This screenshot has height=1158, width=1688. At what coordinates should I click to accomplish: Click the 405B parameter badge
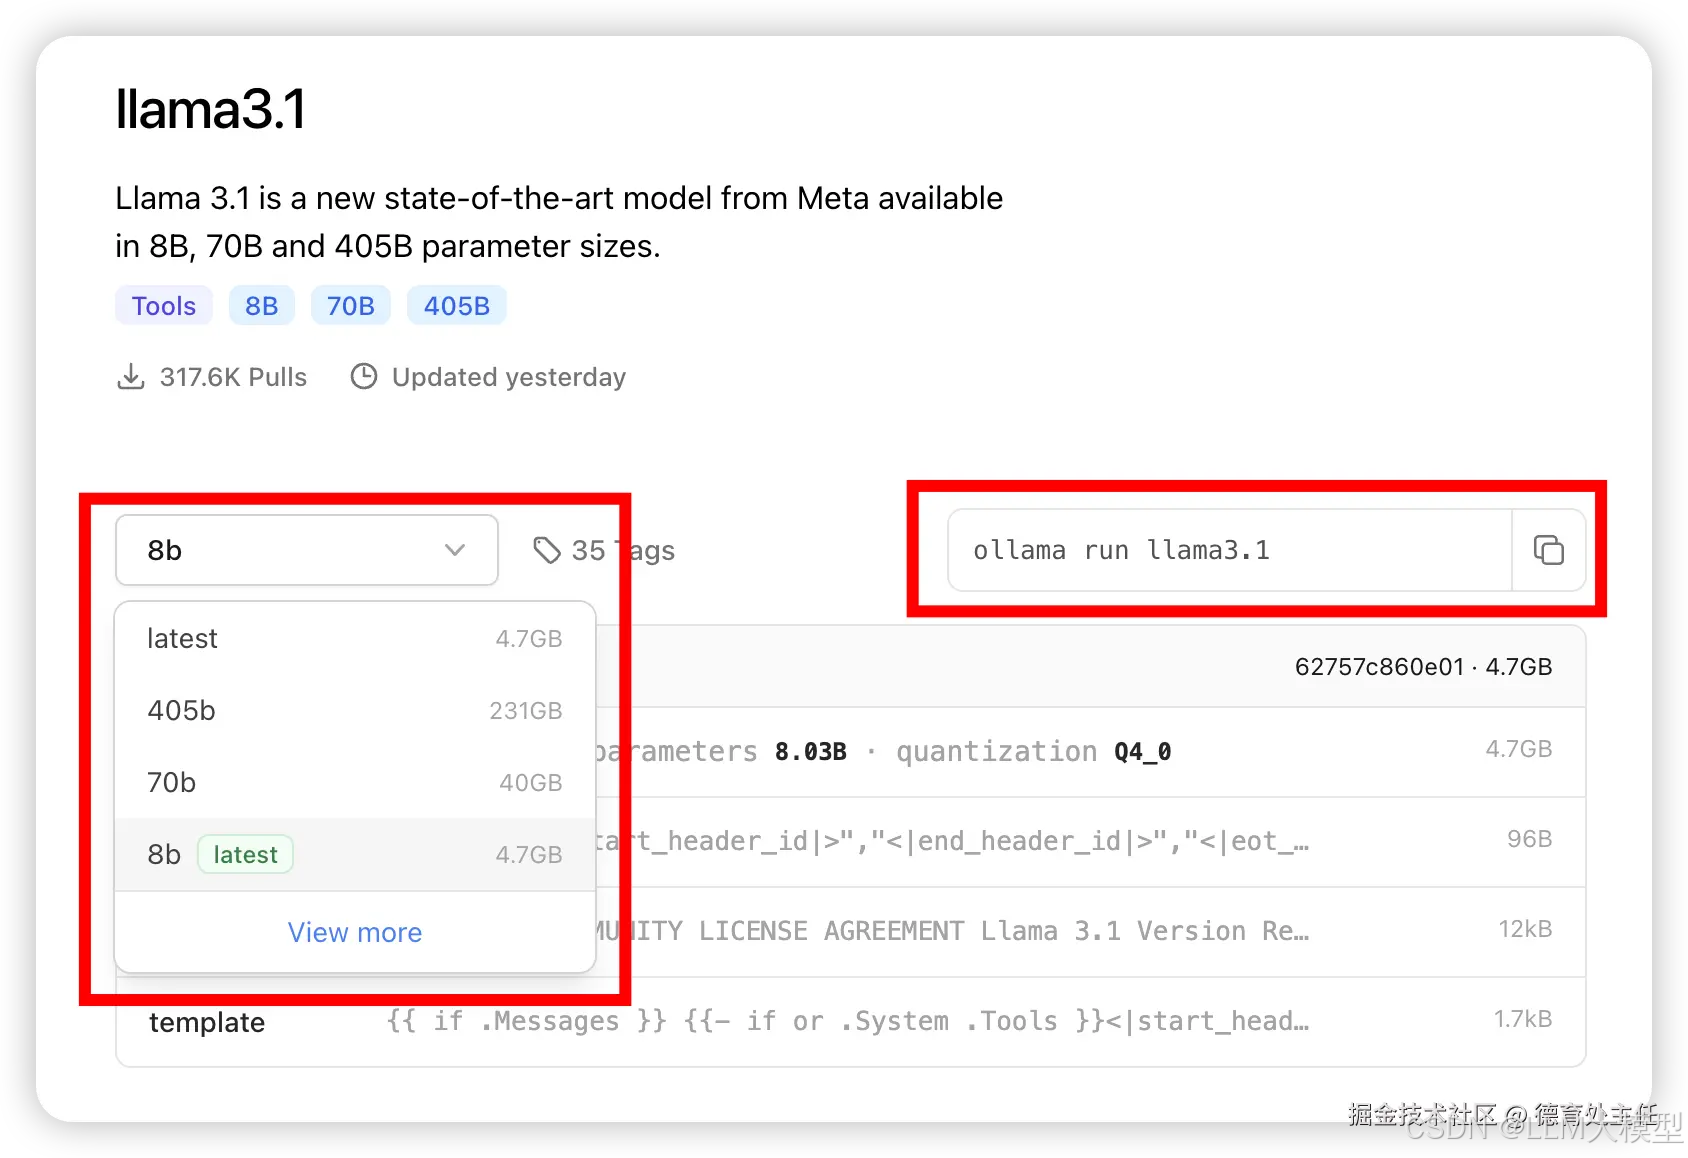click(x=456, y=305)
